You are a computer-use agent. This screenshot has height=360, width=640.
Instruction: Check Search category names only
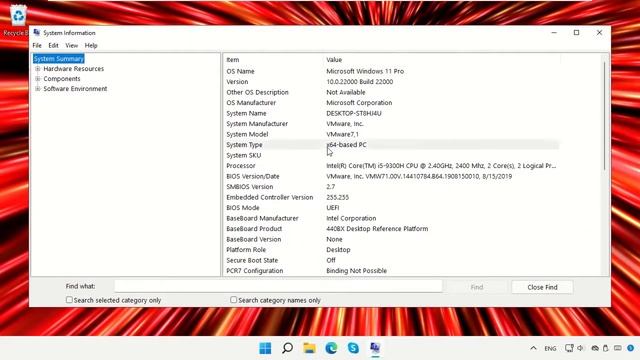(x=233, y=300)
